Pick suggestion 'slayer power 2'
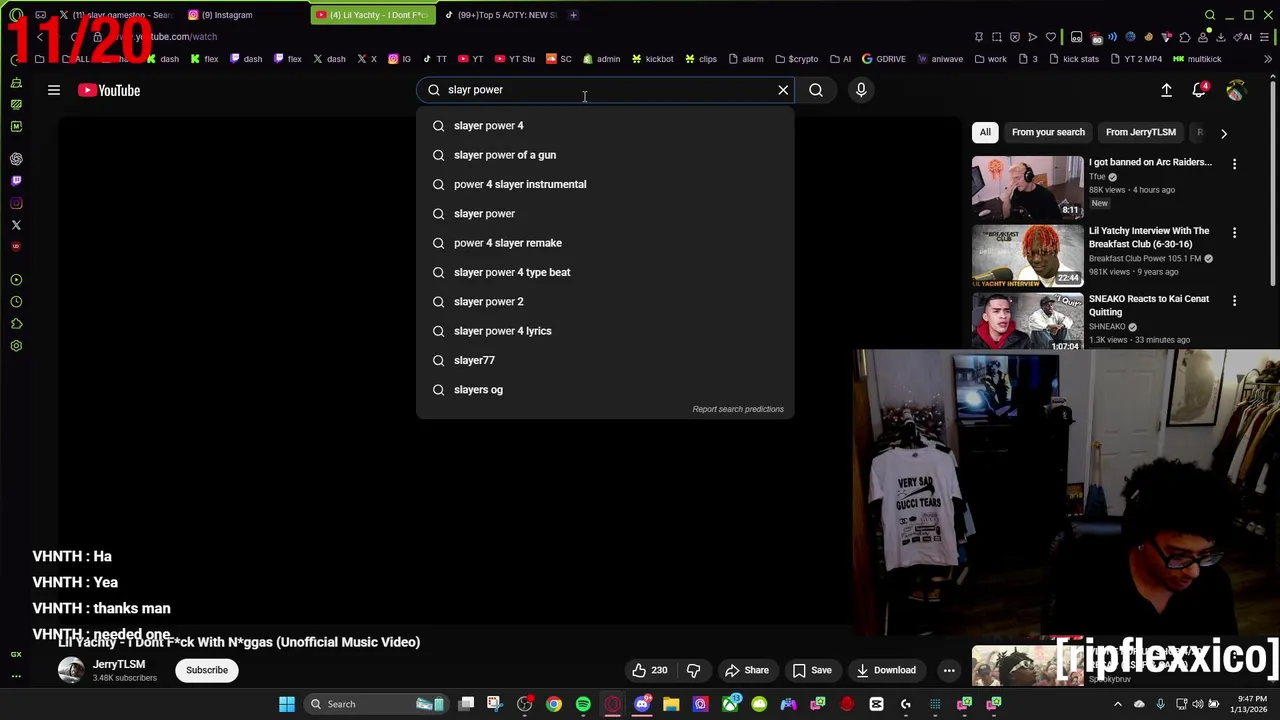 pyautogui.click(x=605, y=302)
